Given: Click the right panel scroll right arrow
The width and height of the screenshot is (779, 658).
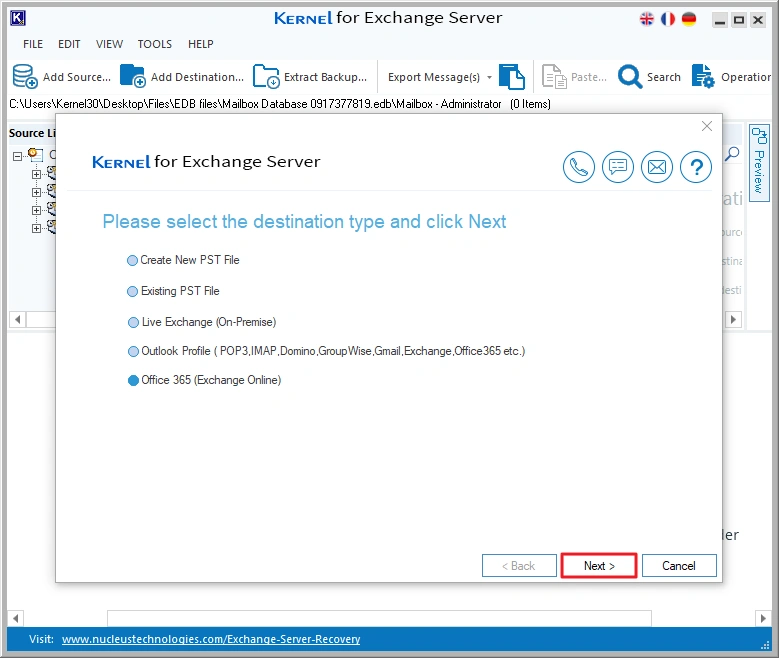Looking at the screenshot, I should pos(733,319).
